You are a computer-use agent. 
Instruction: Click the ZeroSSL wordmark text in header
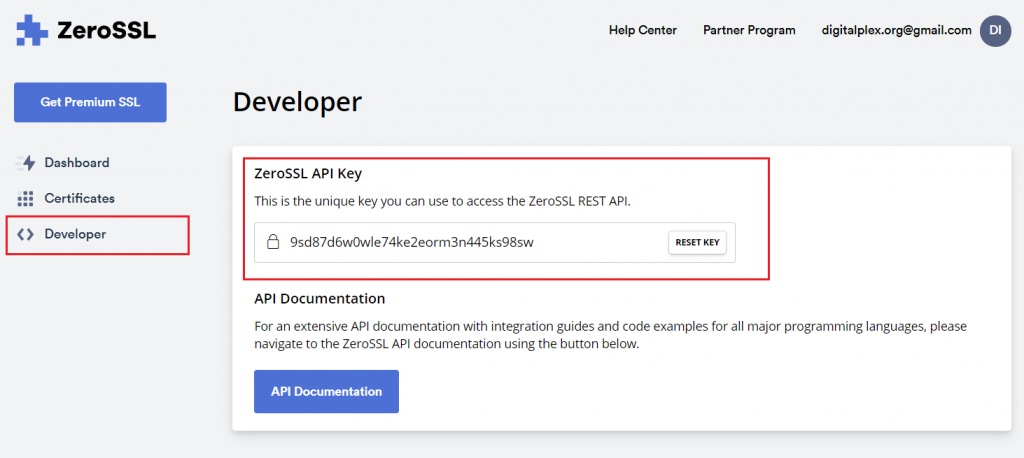(x=106, y=31)
